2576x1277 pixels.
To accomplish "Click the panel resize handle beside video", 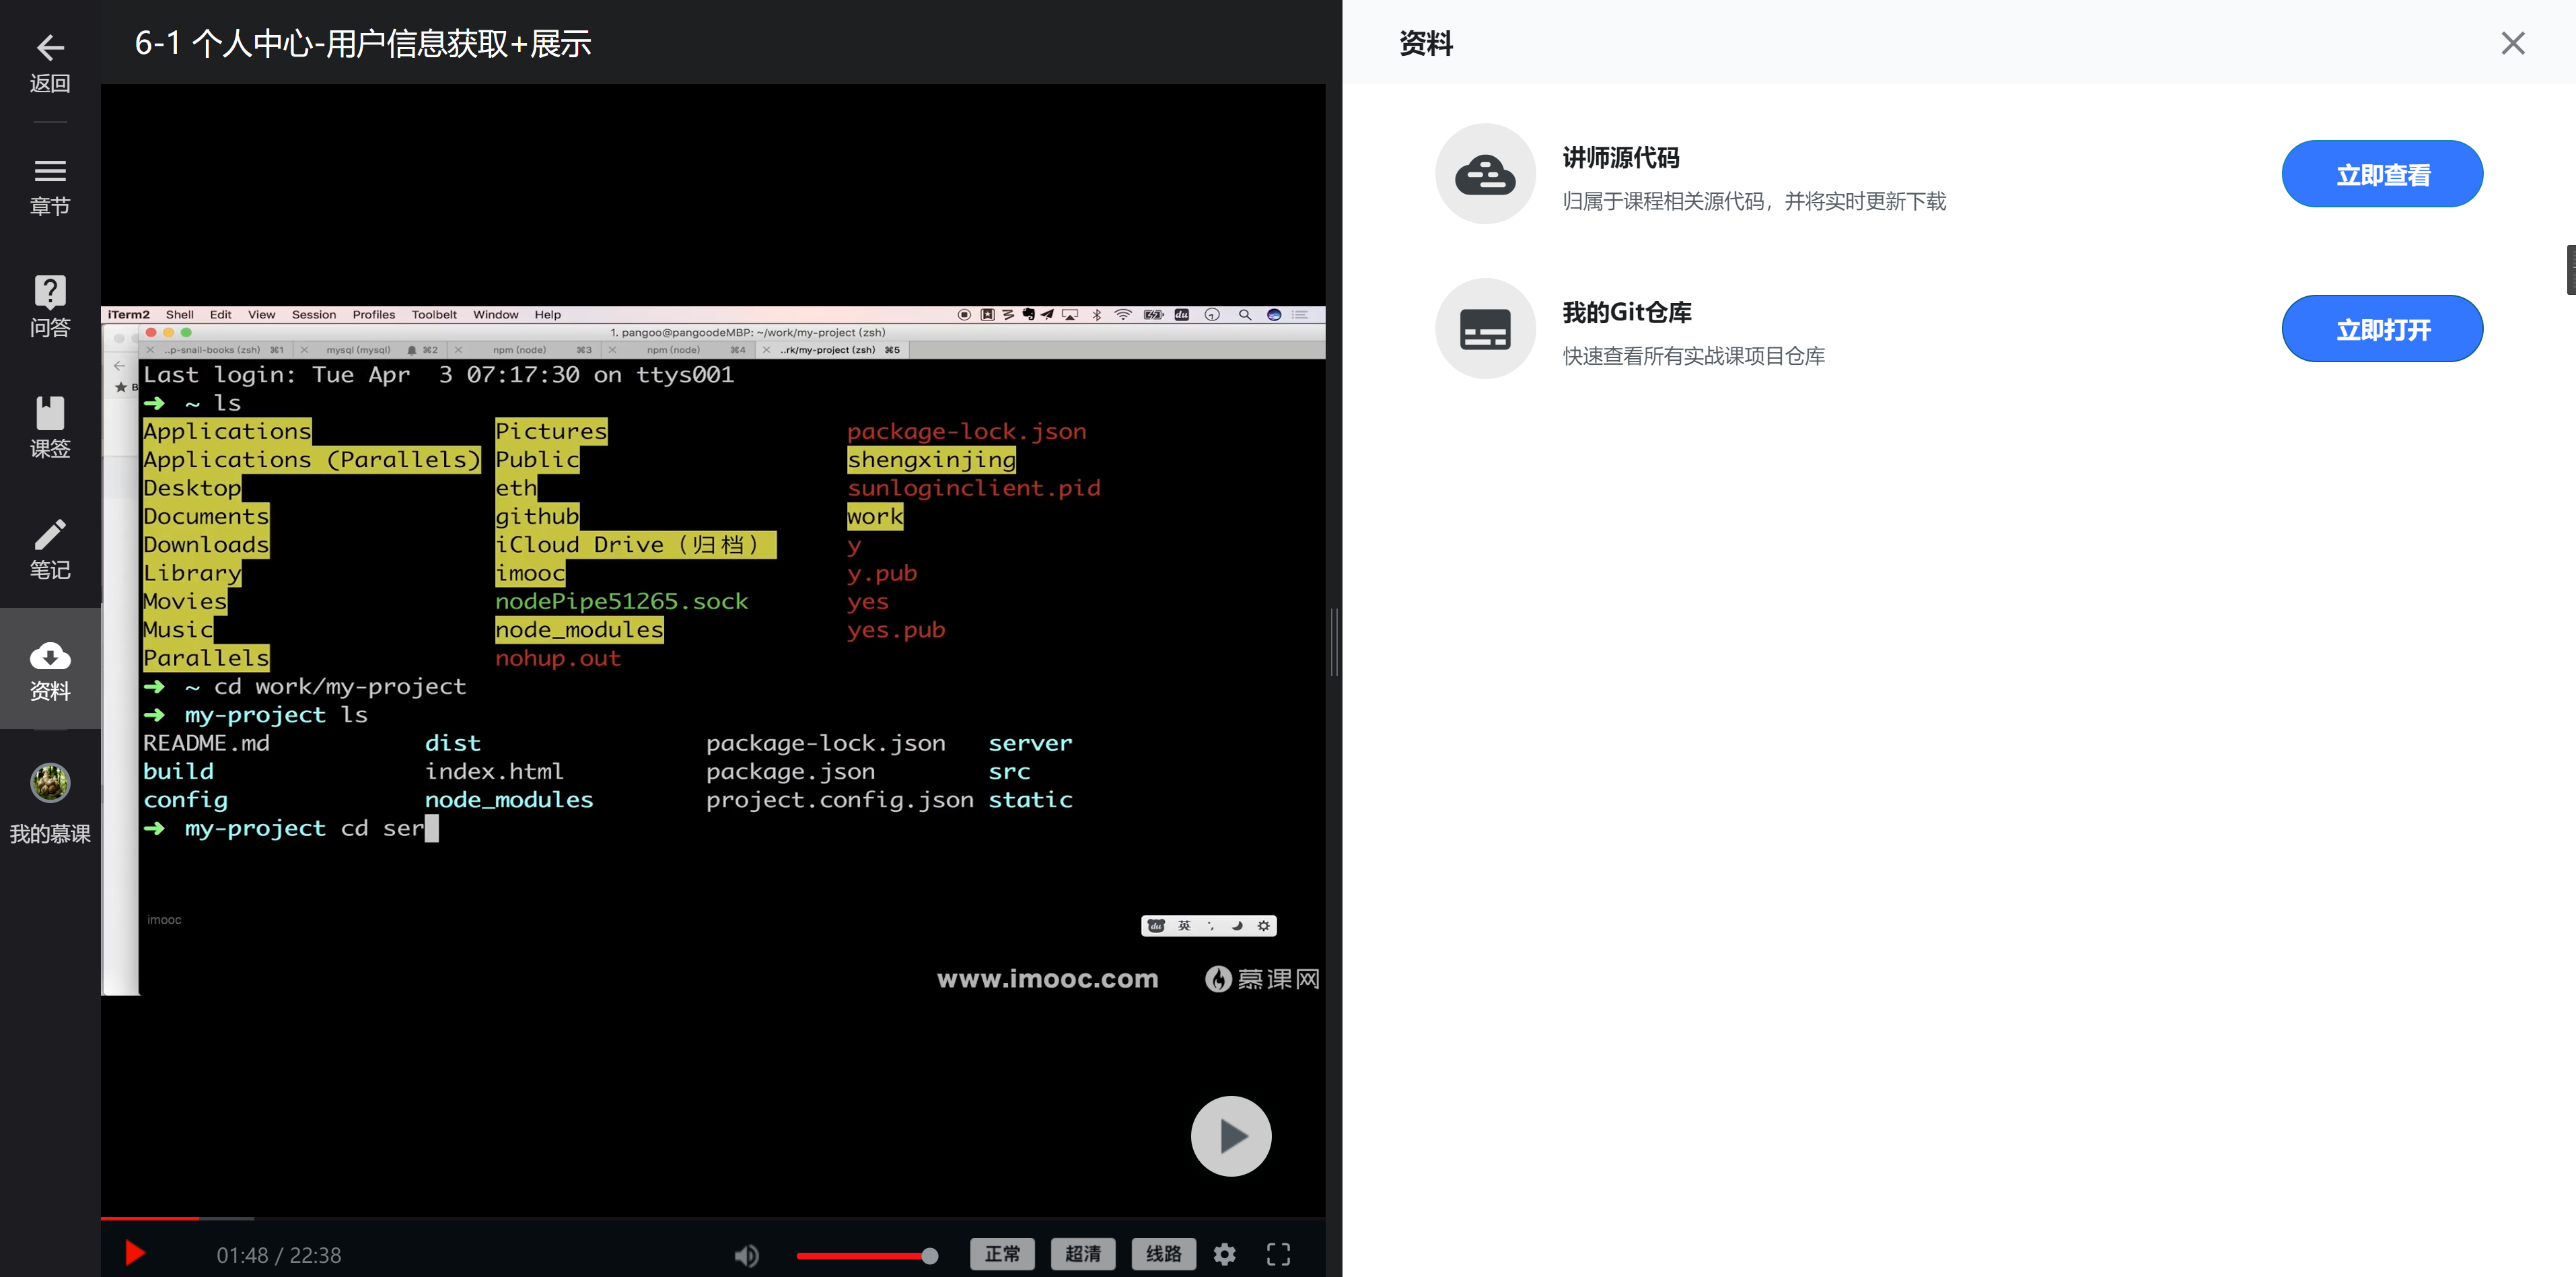I will (1334, 642).
